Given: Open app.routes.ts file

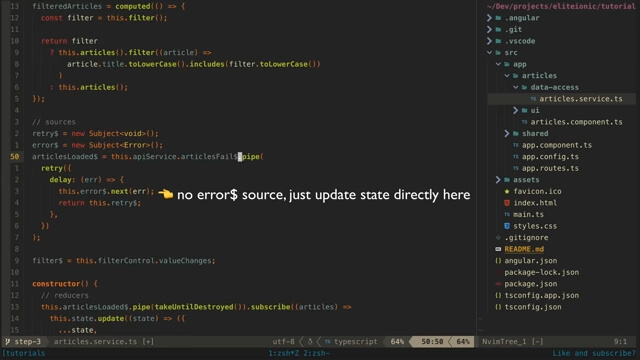Looking at the screenshot, I should (x=550, y=168).
